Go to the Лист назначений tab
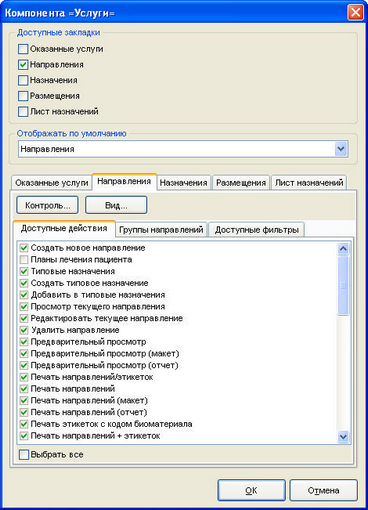368x510 pixels. coord(309,183)
